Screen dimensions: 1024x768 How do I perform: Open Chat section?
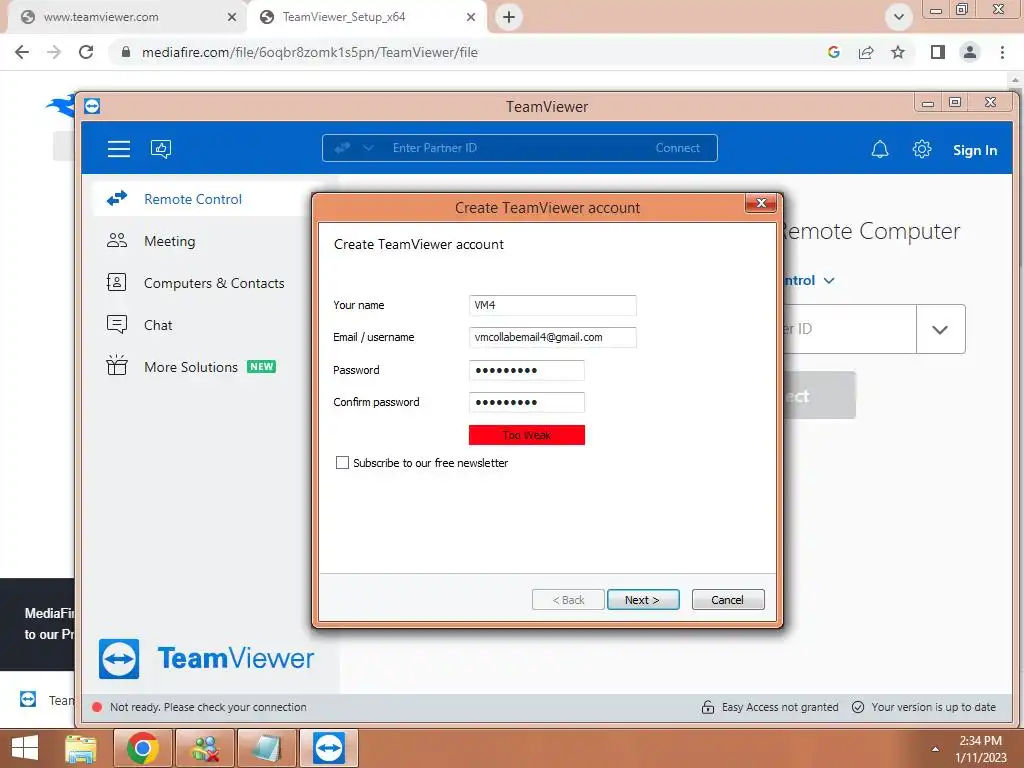158,325
